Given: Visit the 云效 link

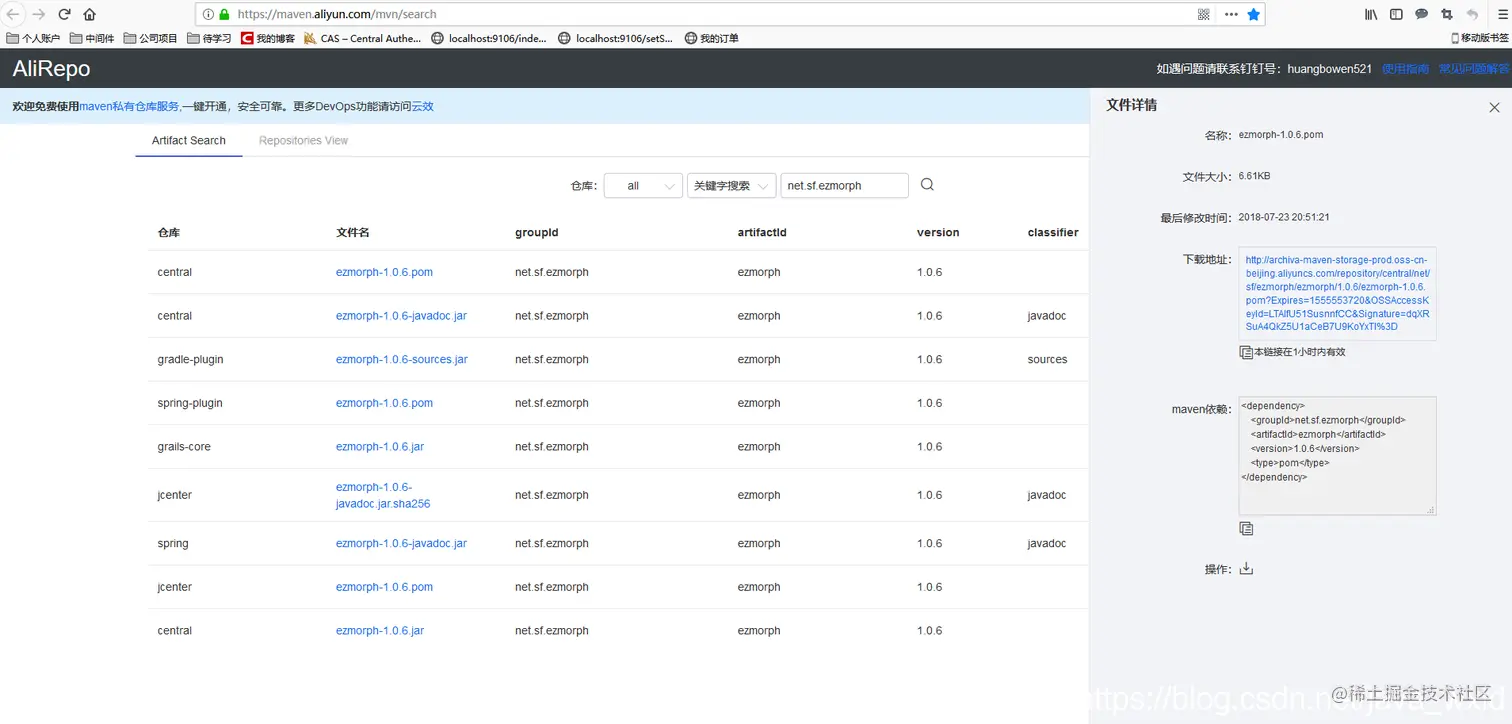Looking at the screenshot, I should pyautogui.click(x=422, y=106).
